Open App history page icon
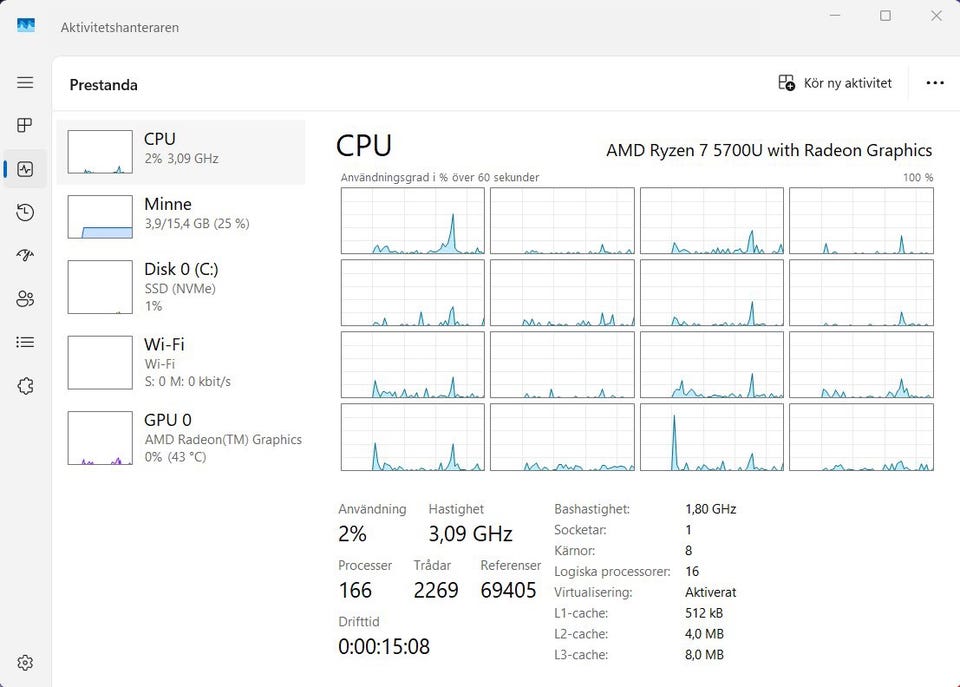The width and height of the screenshot is (960, 687). click(25, 212)
